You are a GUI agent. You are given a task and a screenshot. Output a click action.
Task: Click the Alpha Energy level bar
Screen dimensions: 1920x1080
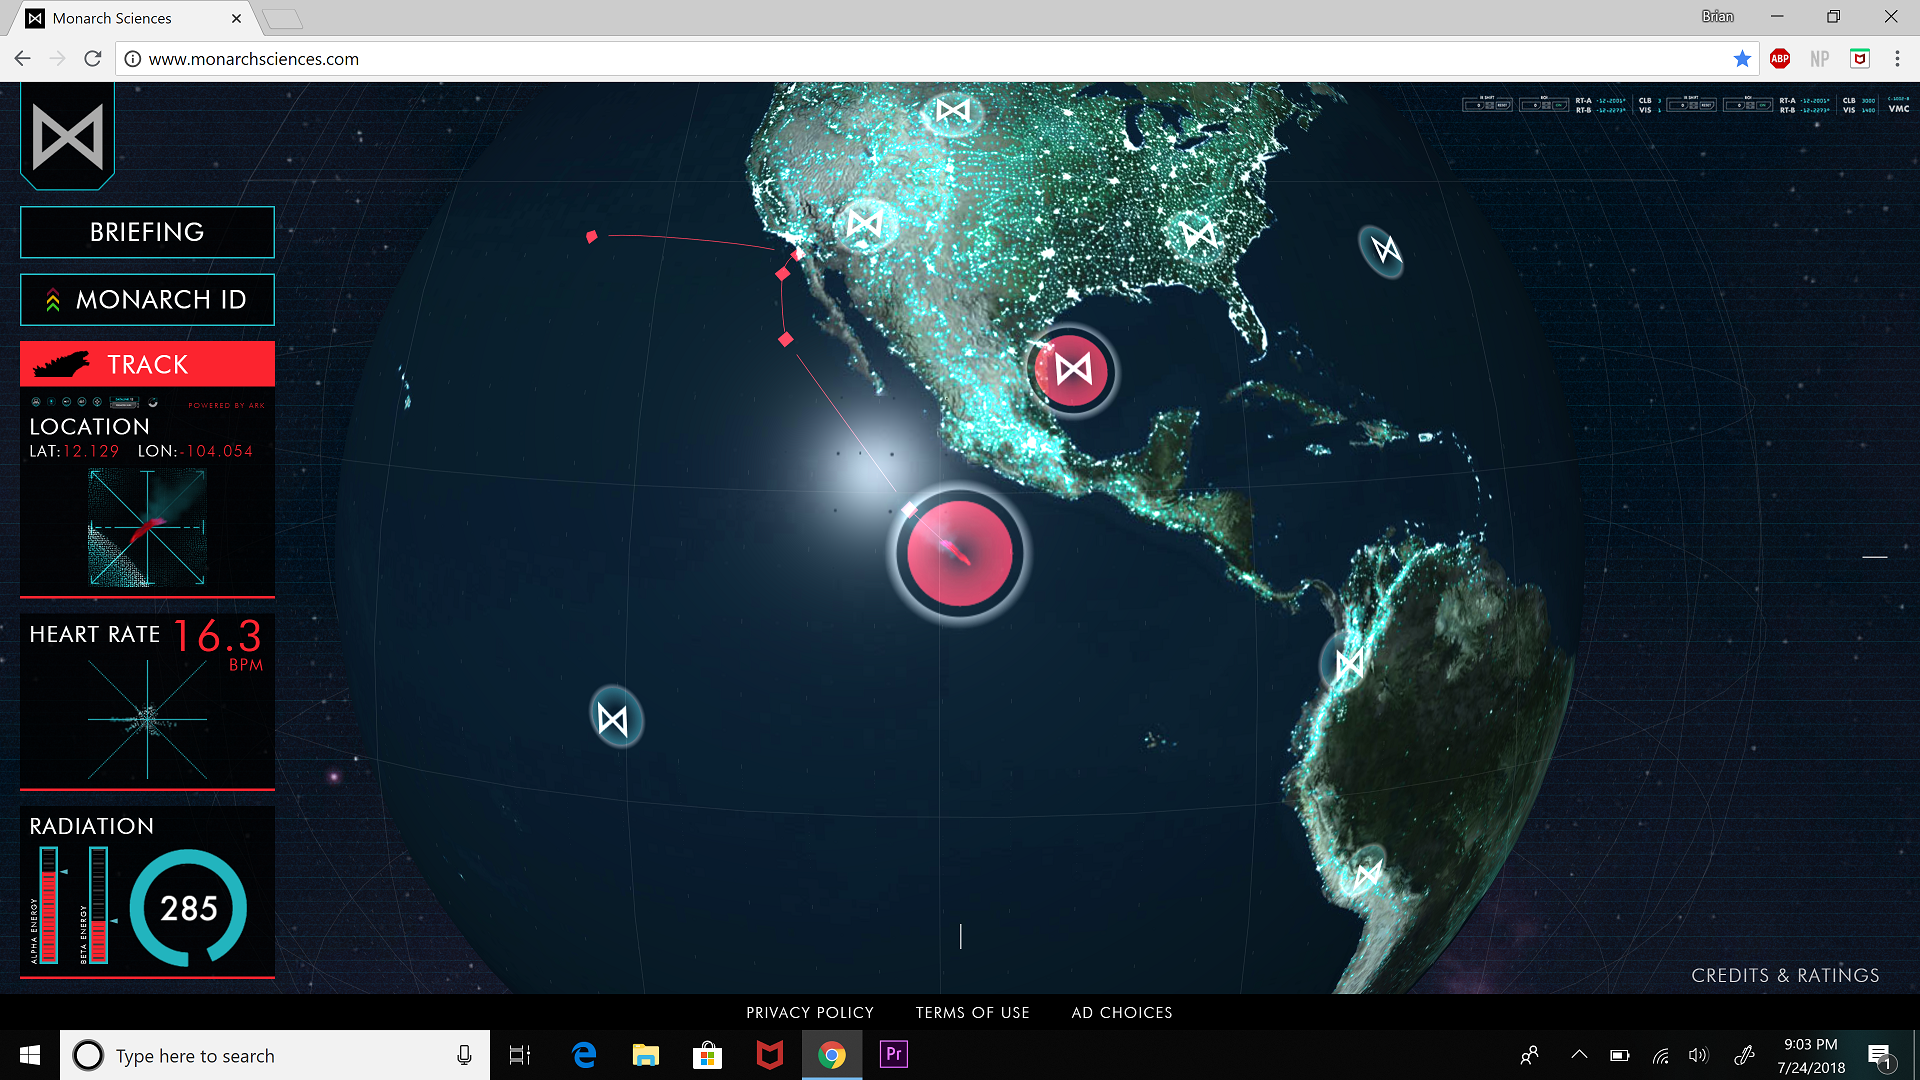[x=48, y=906]
